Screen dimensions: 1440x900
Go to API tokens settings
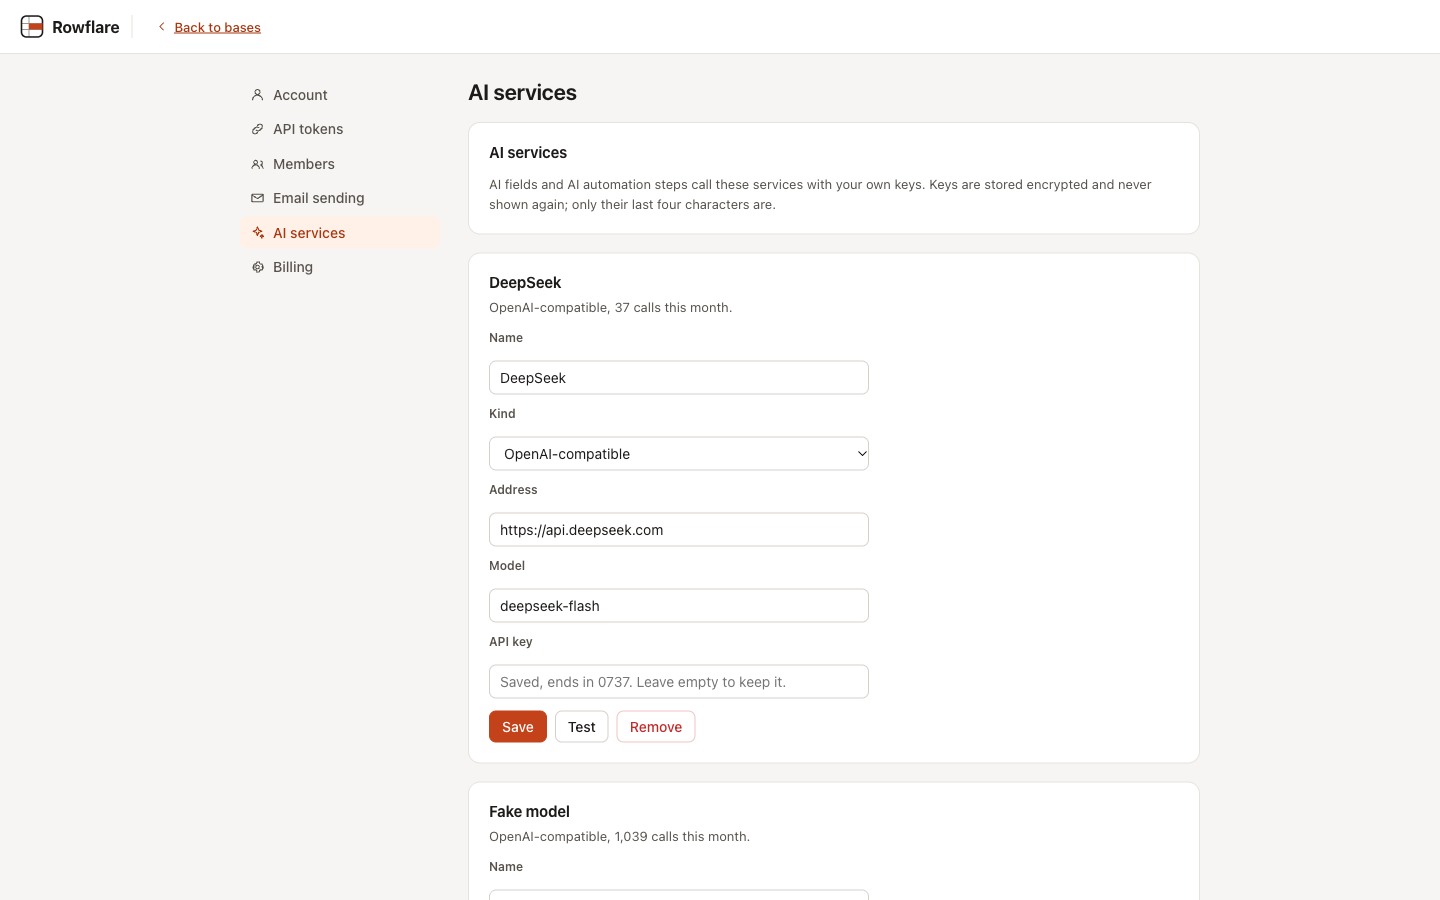(x=340, y=129)
